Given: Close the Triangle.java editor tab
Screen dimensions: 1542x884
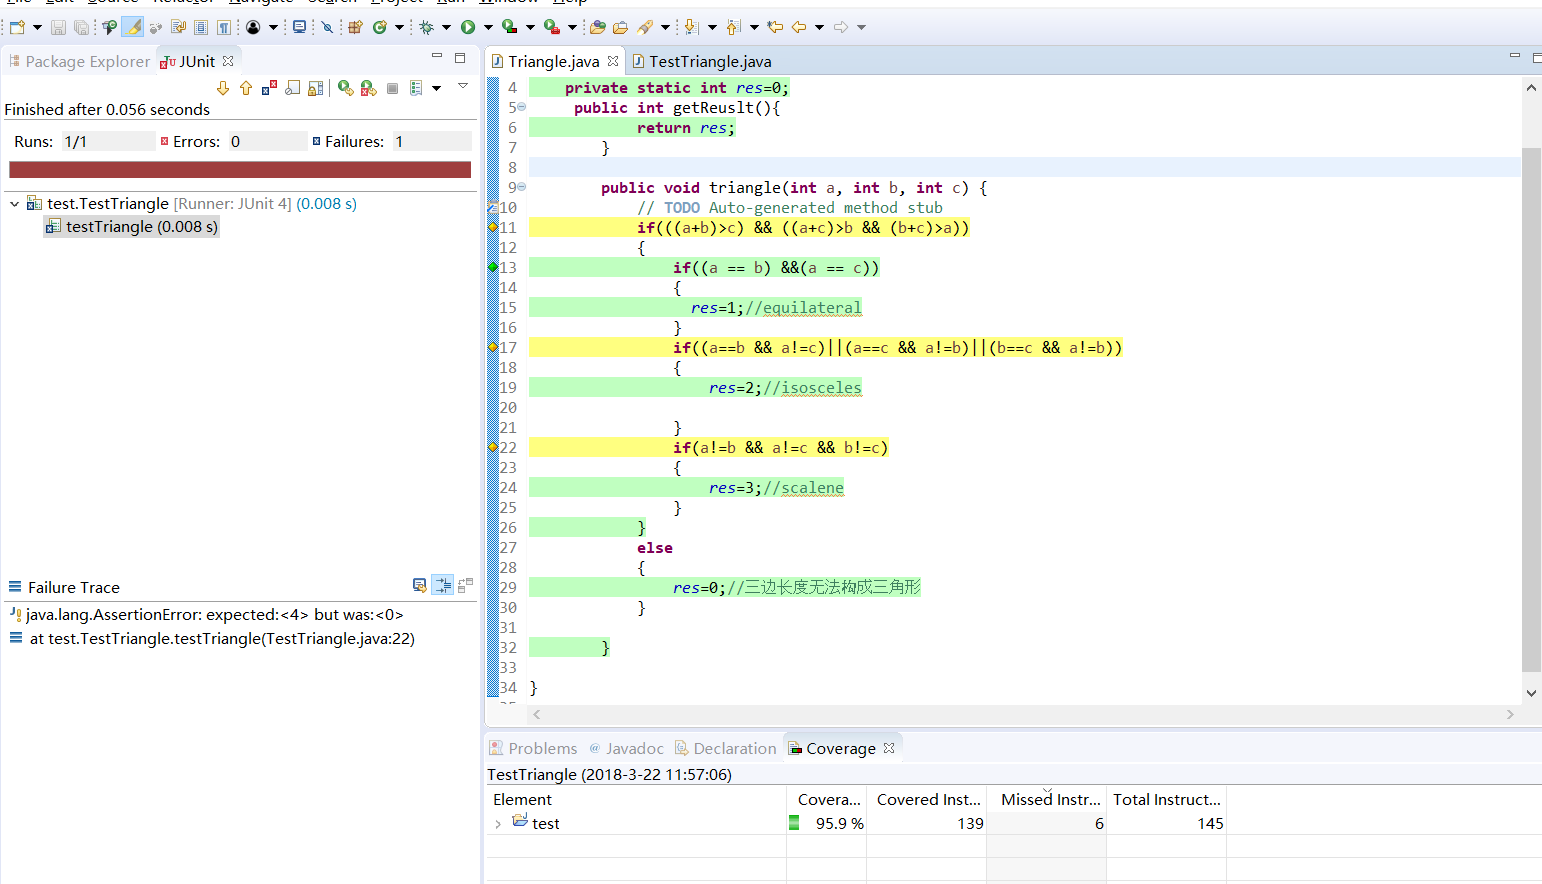Looking at the screenshot, I should click(613, 61).
